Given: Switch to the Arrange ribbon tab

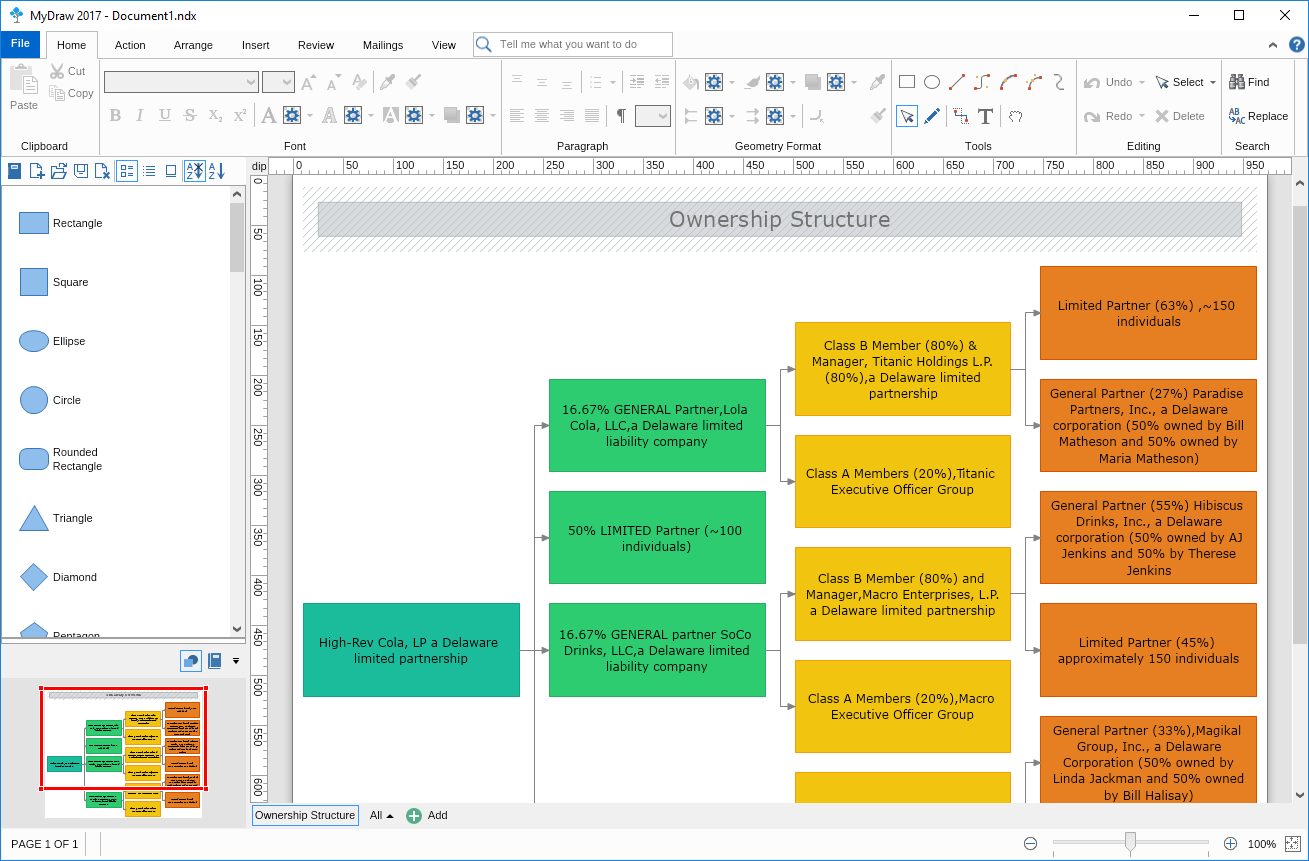Looking at the screenshot, I should [x=193, y=45].
